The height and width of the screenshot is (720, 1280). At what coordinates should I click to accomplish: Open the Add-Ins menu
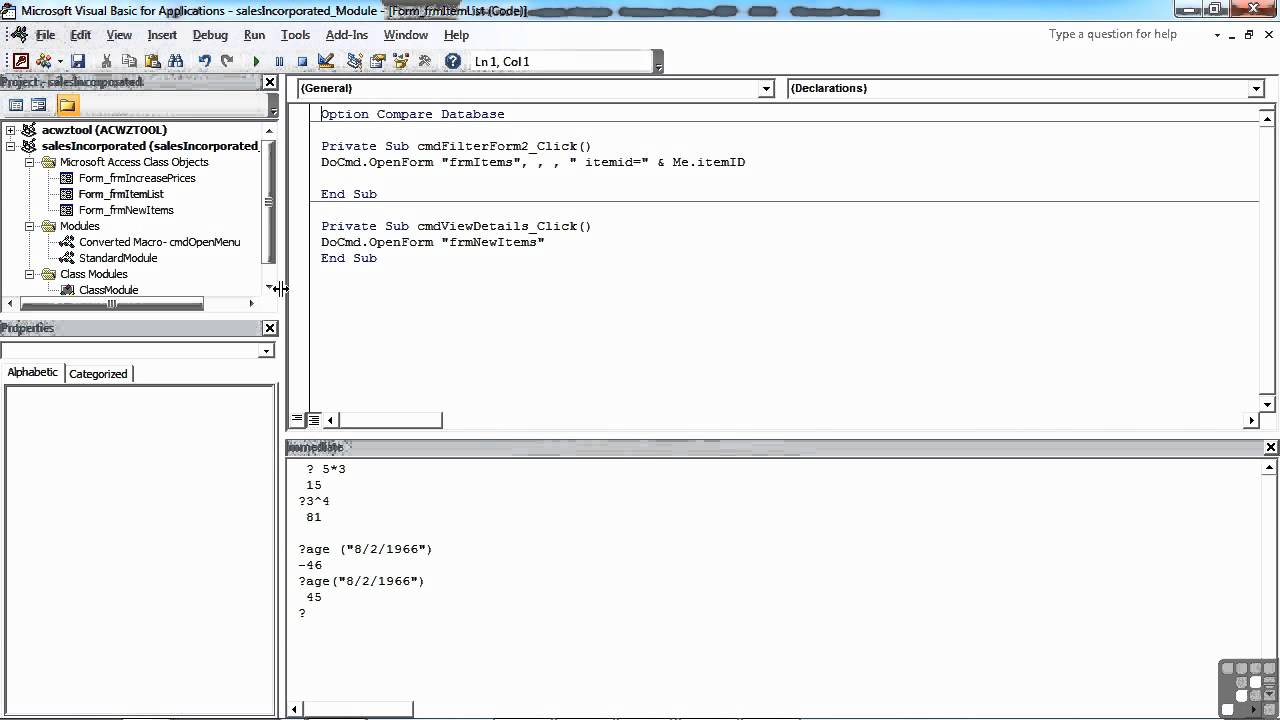click(347, 34)
